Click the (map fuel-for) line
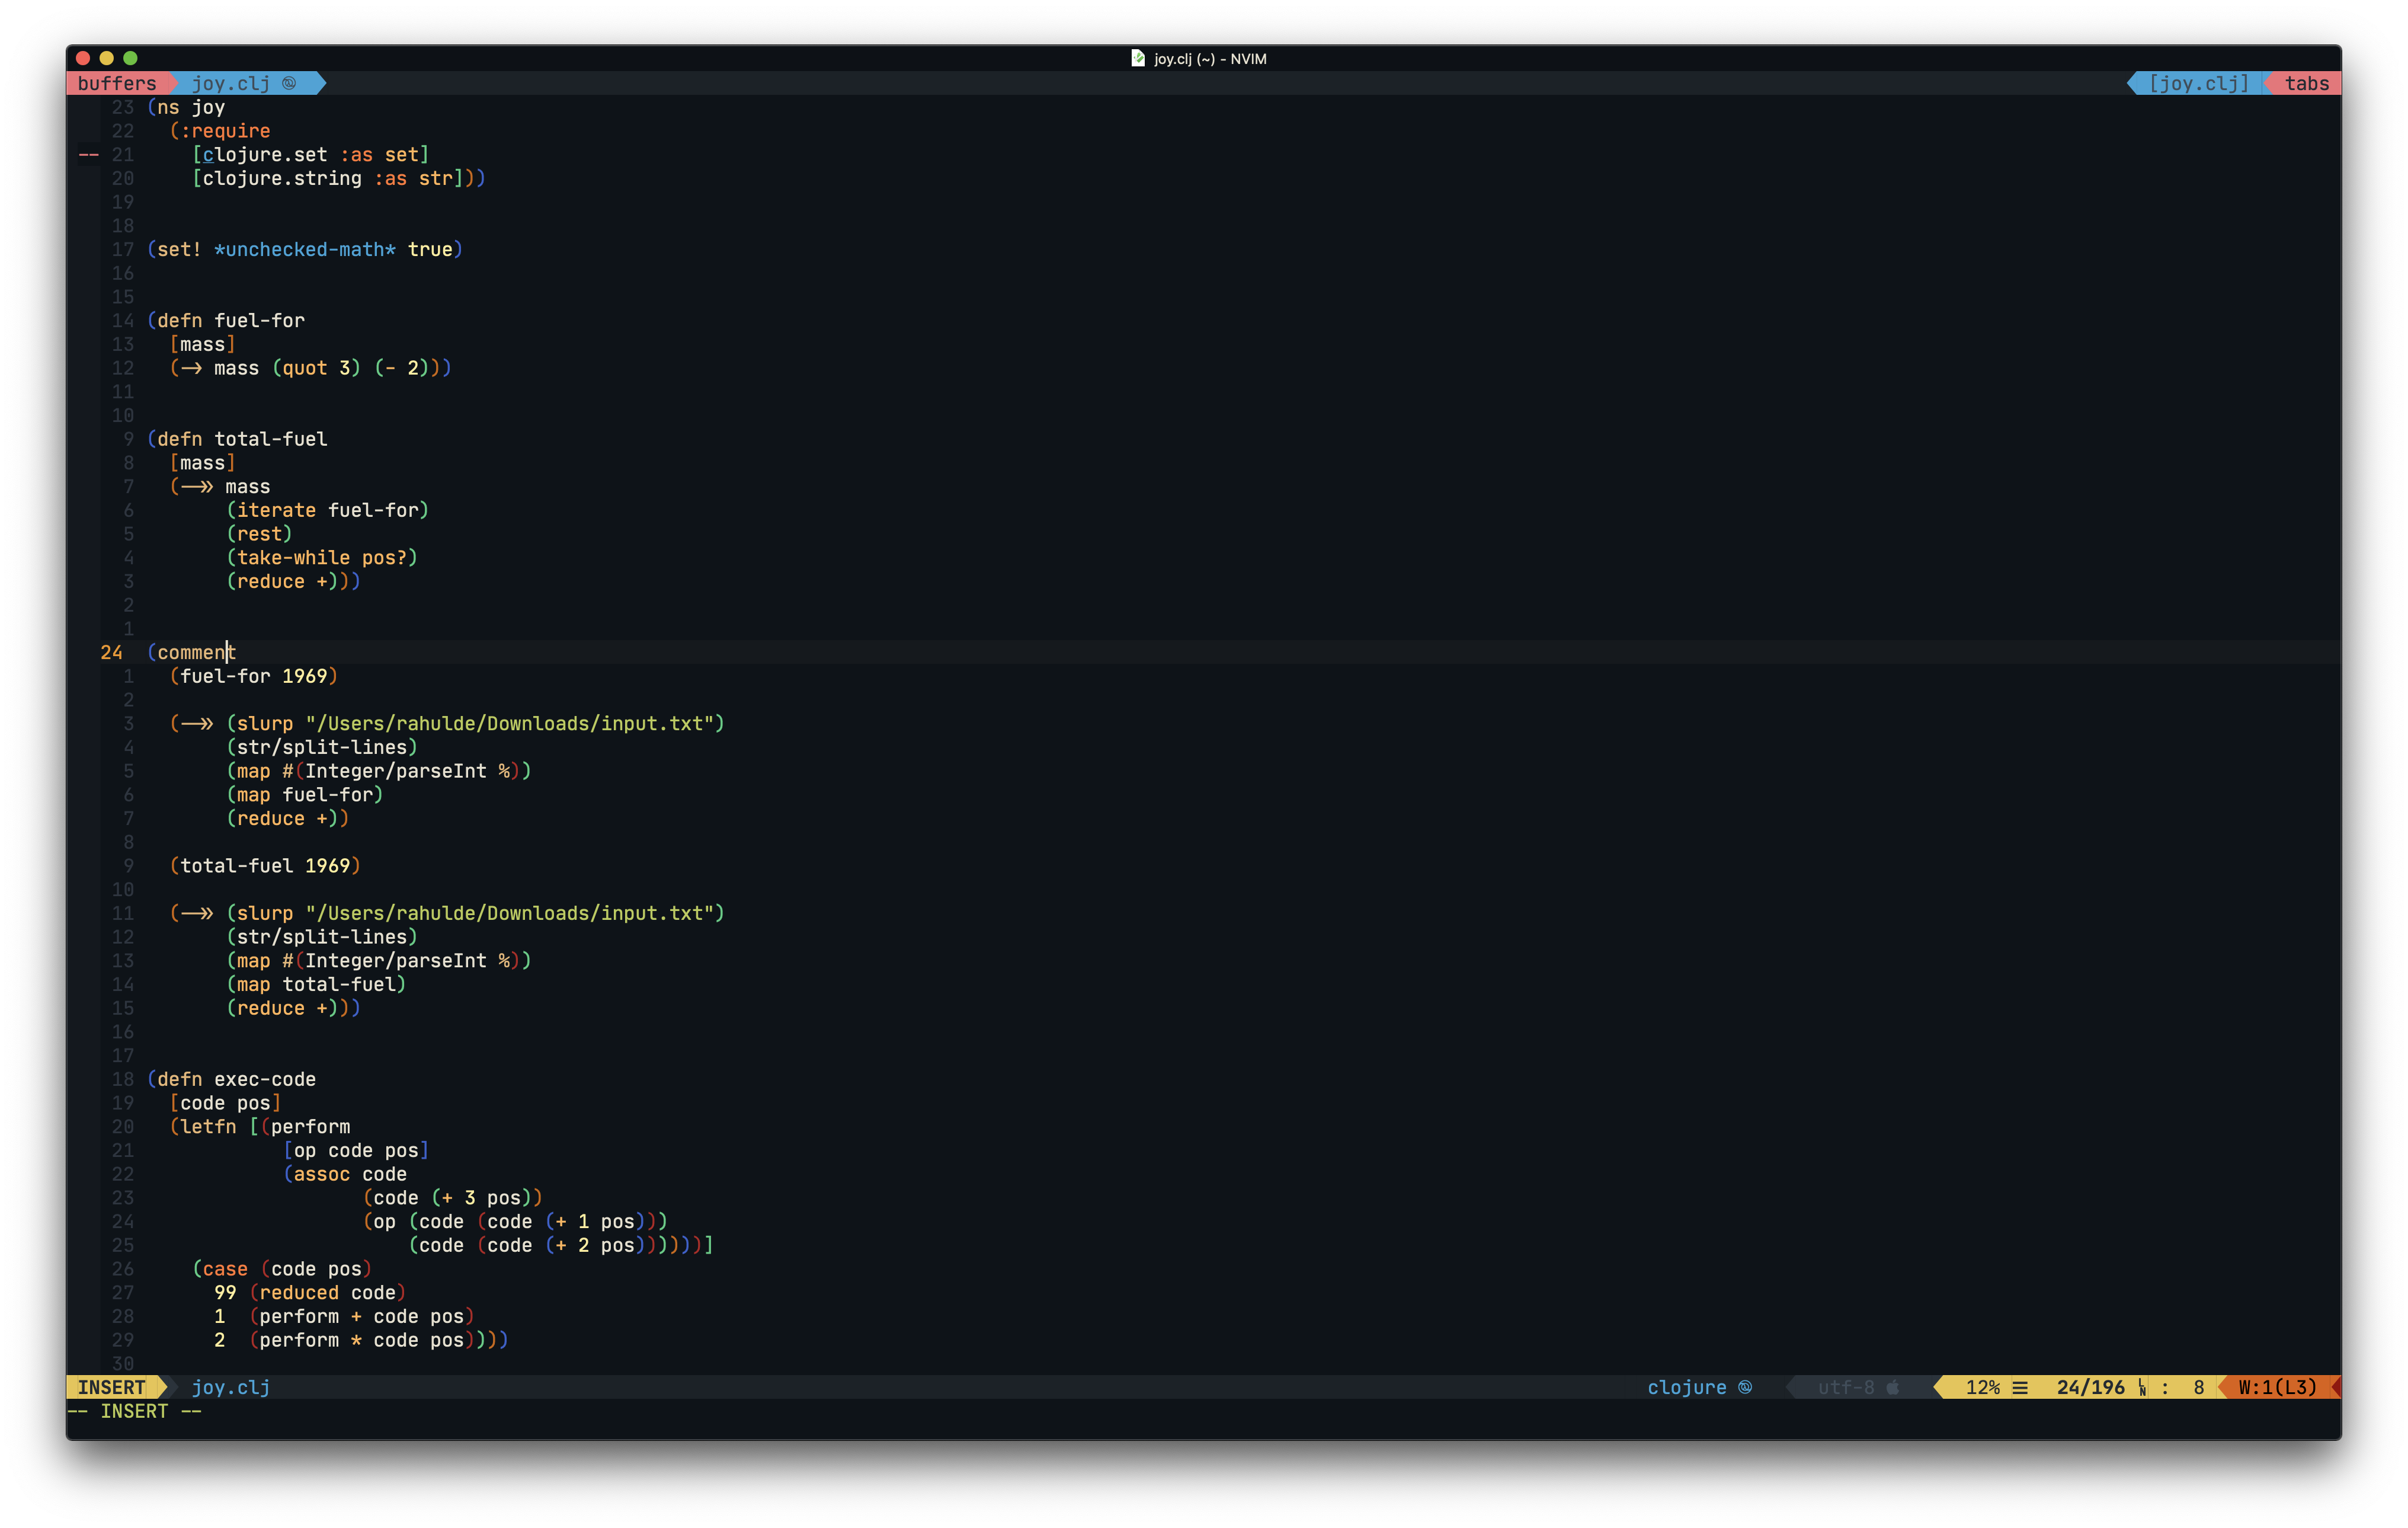The height and width of the screenshot is (1528, 2408). (305, 794)
